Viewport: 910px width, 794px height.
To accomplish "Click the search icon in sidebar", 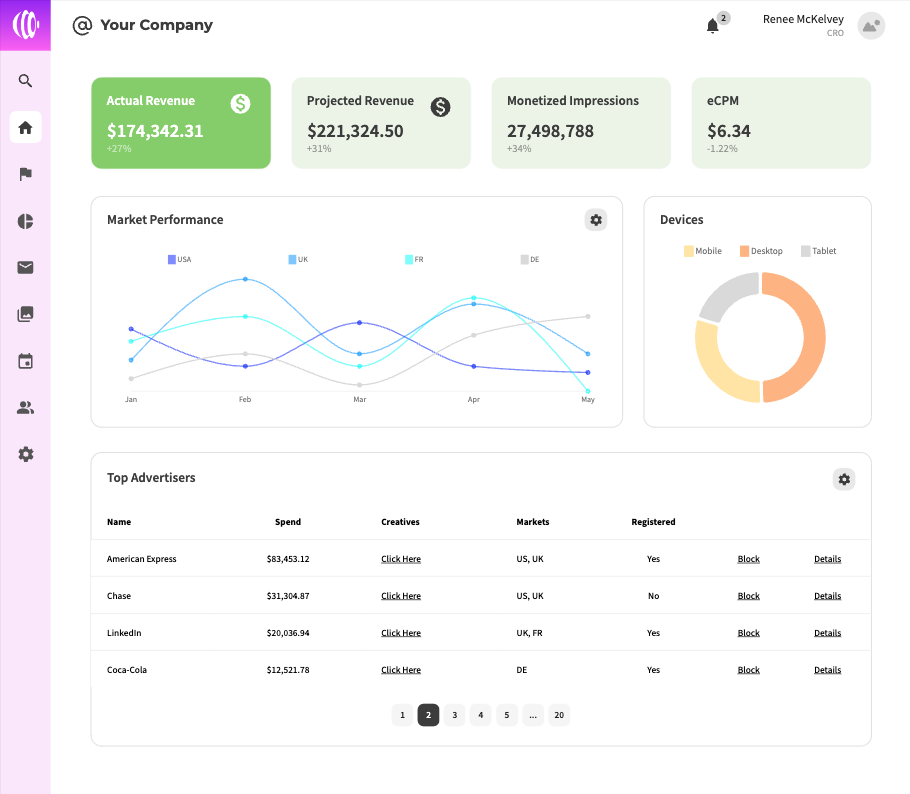I will point(26,81).
